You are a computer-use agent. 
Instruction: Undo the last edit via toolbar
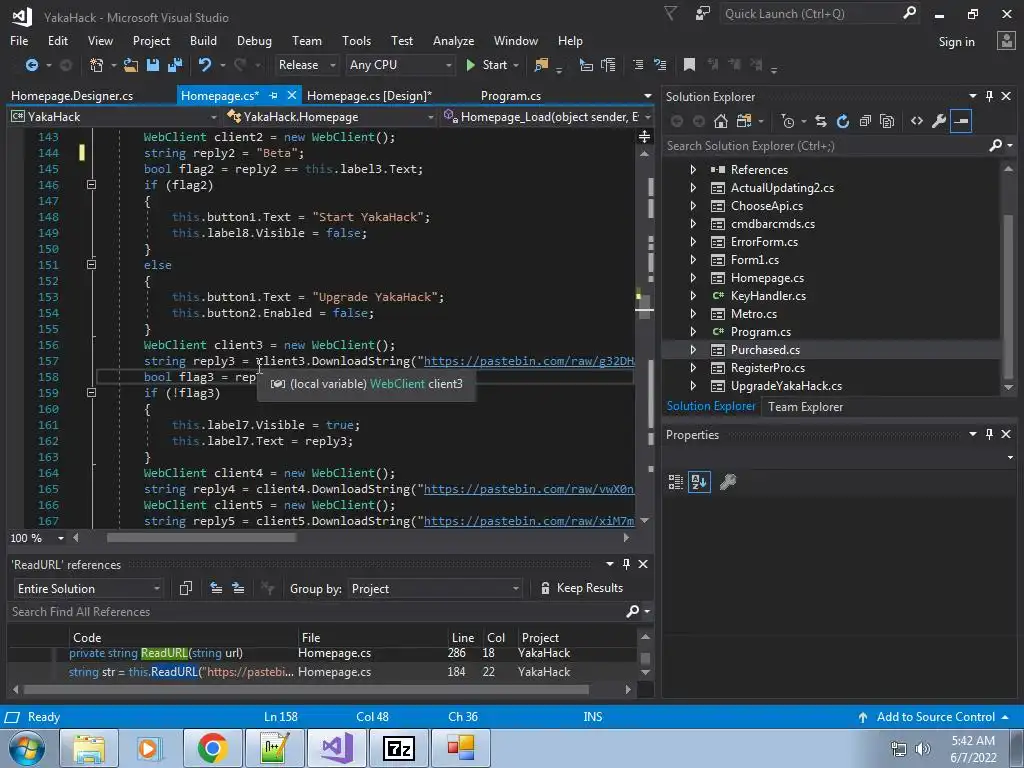point(205,65)
